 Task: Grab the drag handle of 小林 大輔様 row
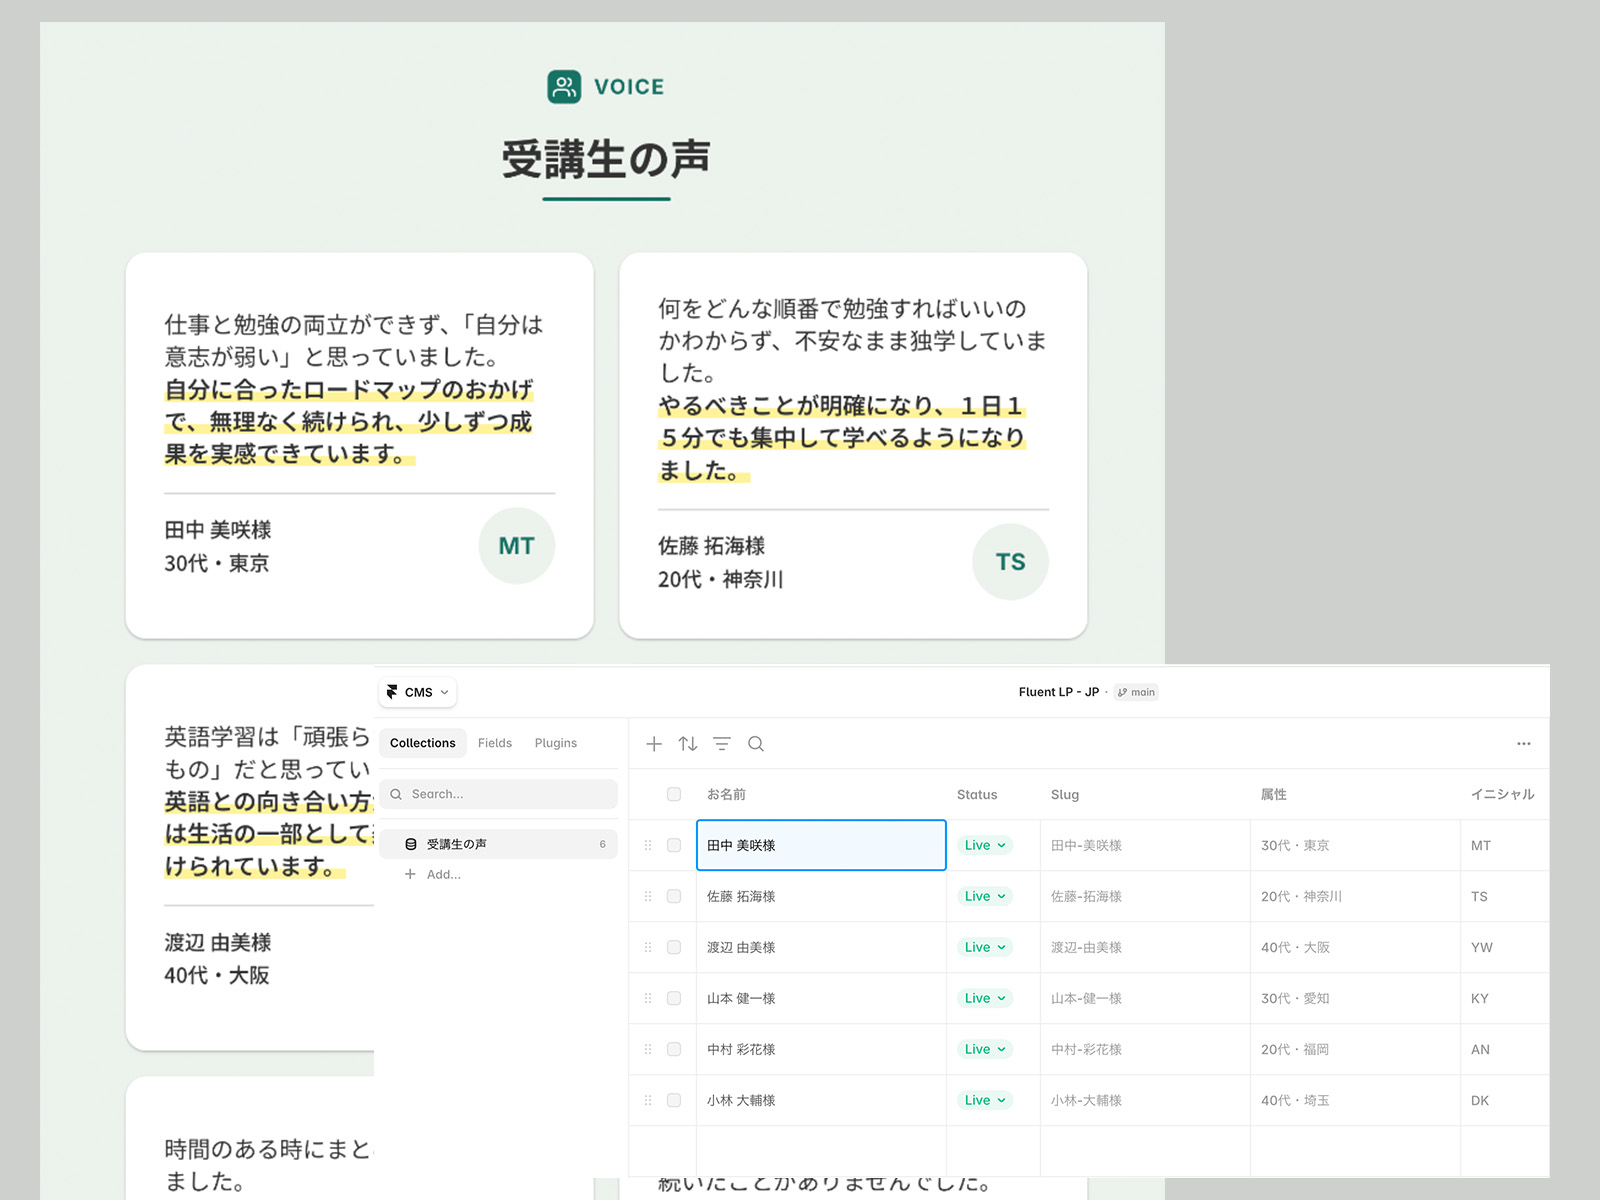648,1100
